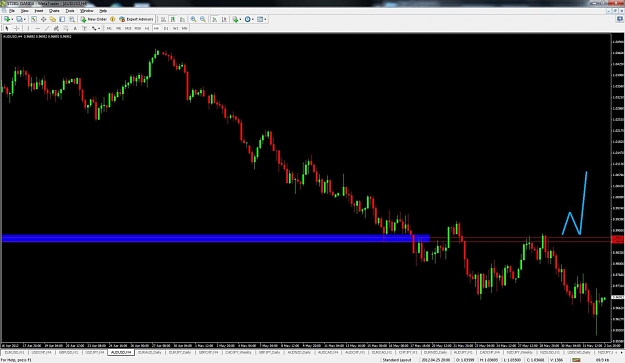Toggle chart Auto Scroll icon
This screenshot has width=625, height=363.
tap(214, 19)
